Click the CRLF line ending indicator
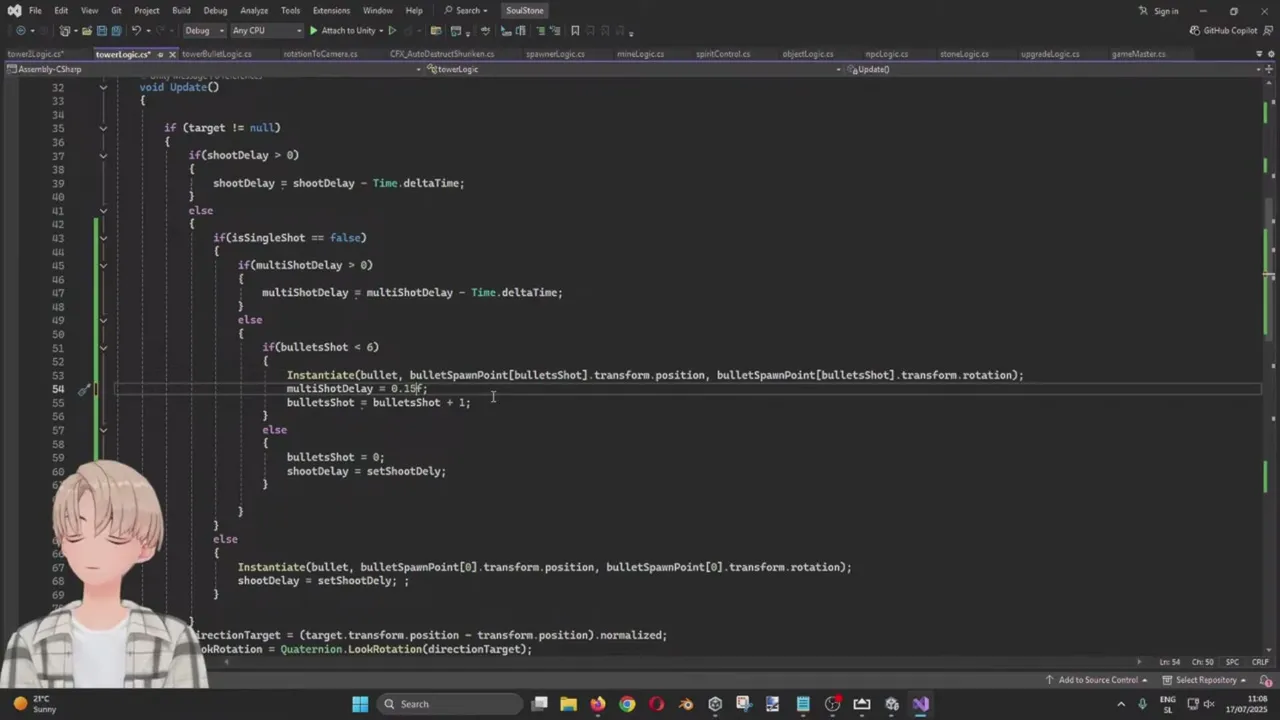 pos(1259,662)
